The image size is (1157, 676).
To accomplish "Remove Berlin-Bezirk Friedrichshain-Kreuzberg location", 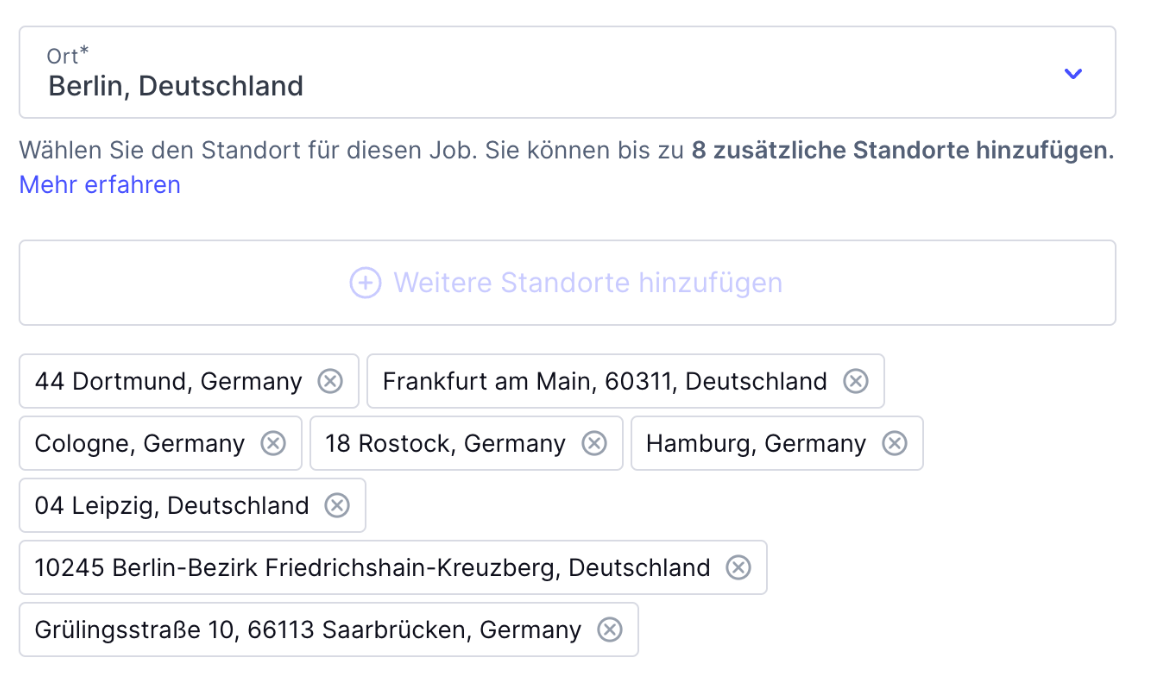I will point(738,567).
